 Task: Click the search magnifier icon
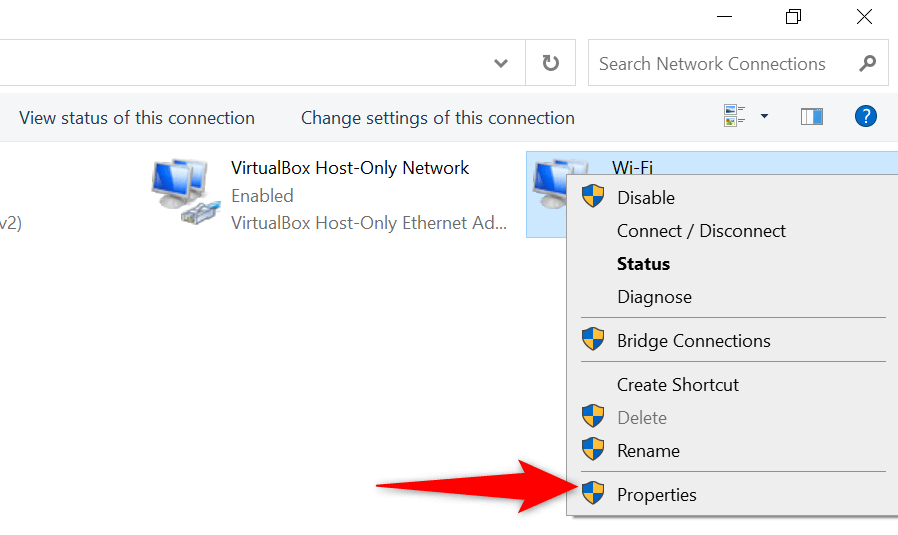coord(867,64)
